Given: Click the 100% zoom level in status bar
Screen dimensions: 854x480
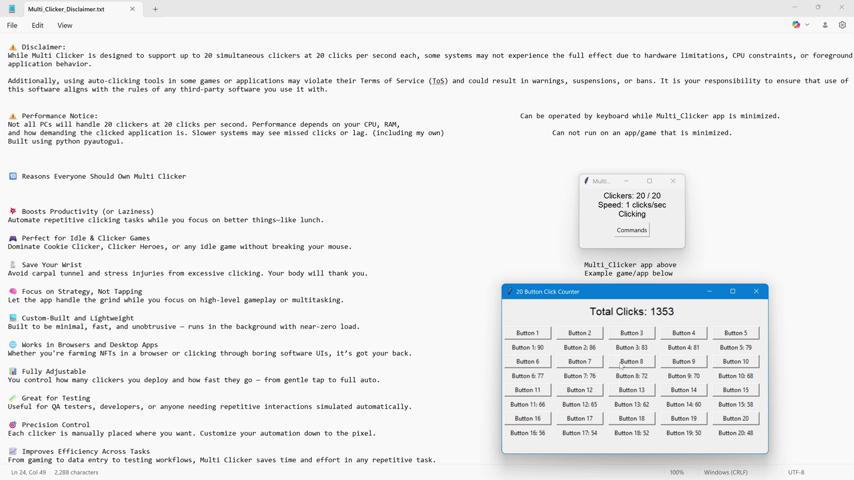Looking at the screenshot, I should coord(677,472).
